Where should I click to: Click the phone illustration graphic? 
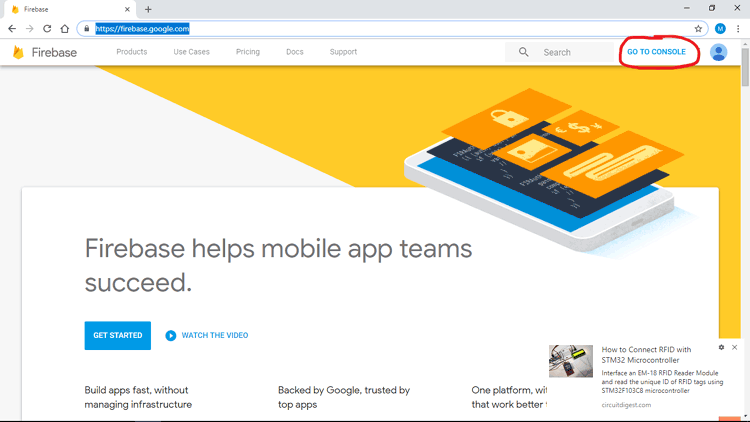point(543,172)
